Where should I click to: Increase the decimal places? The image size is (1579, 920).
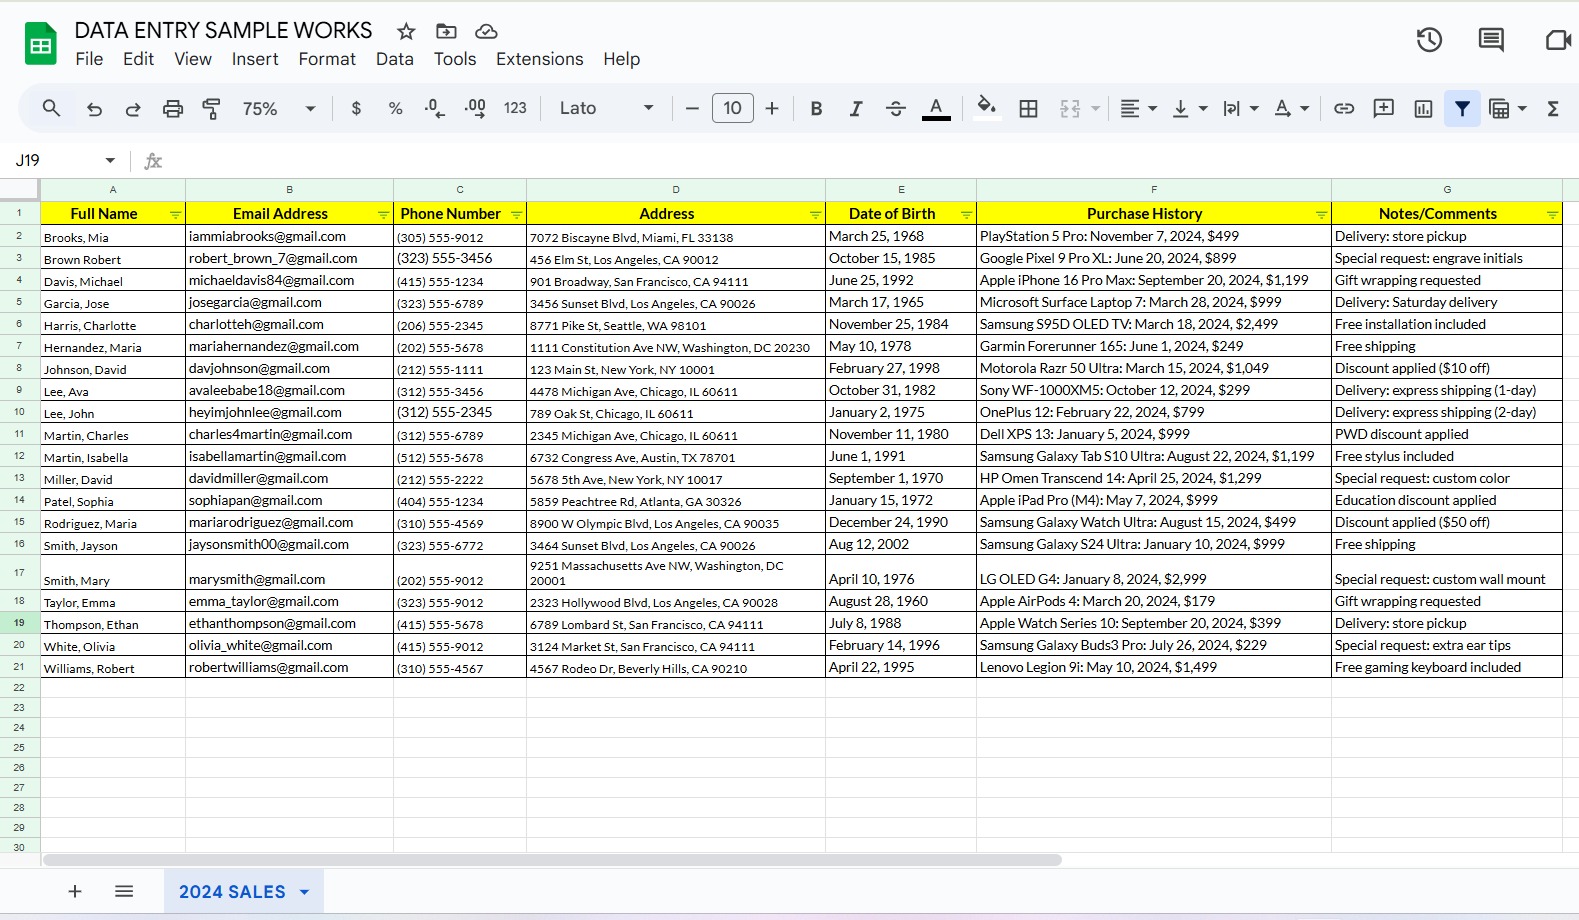point(475,108)
